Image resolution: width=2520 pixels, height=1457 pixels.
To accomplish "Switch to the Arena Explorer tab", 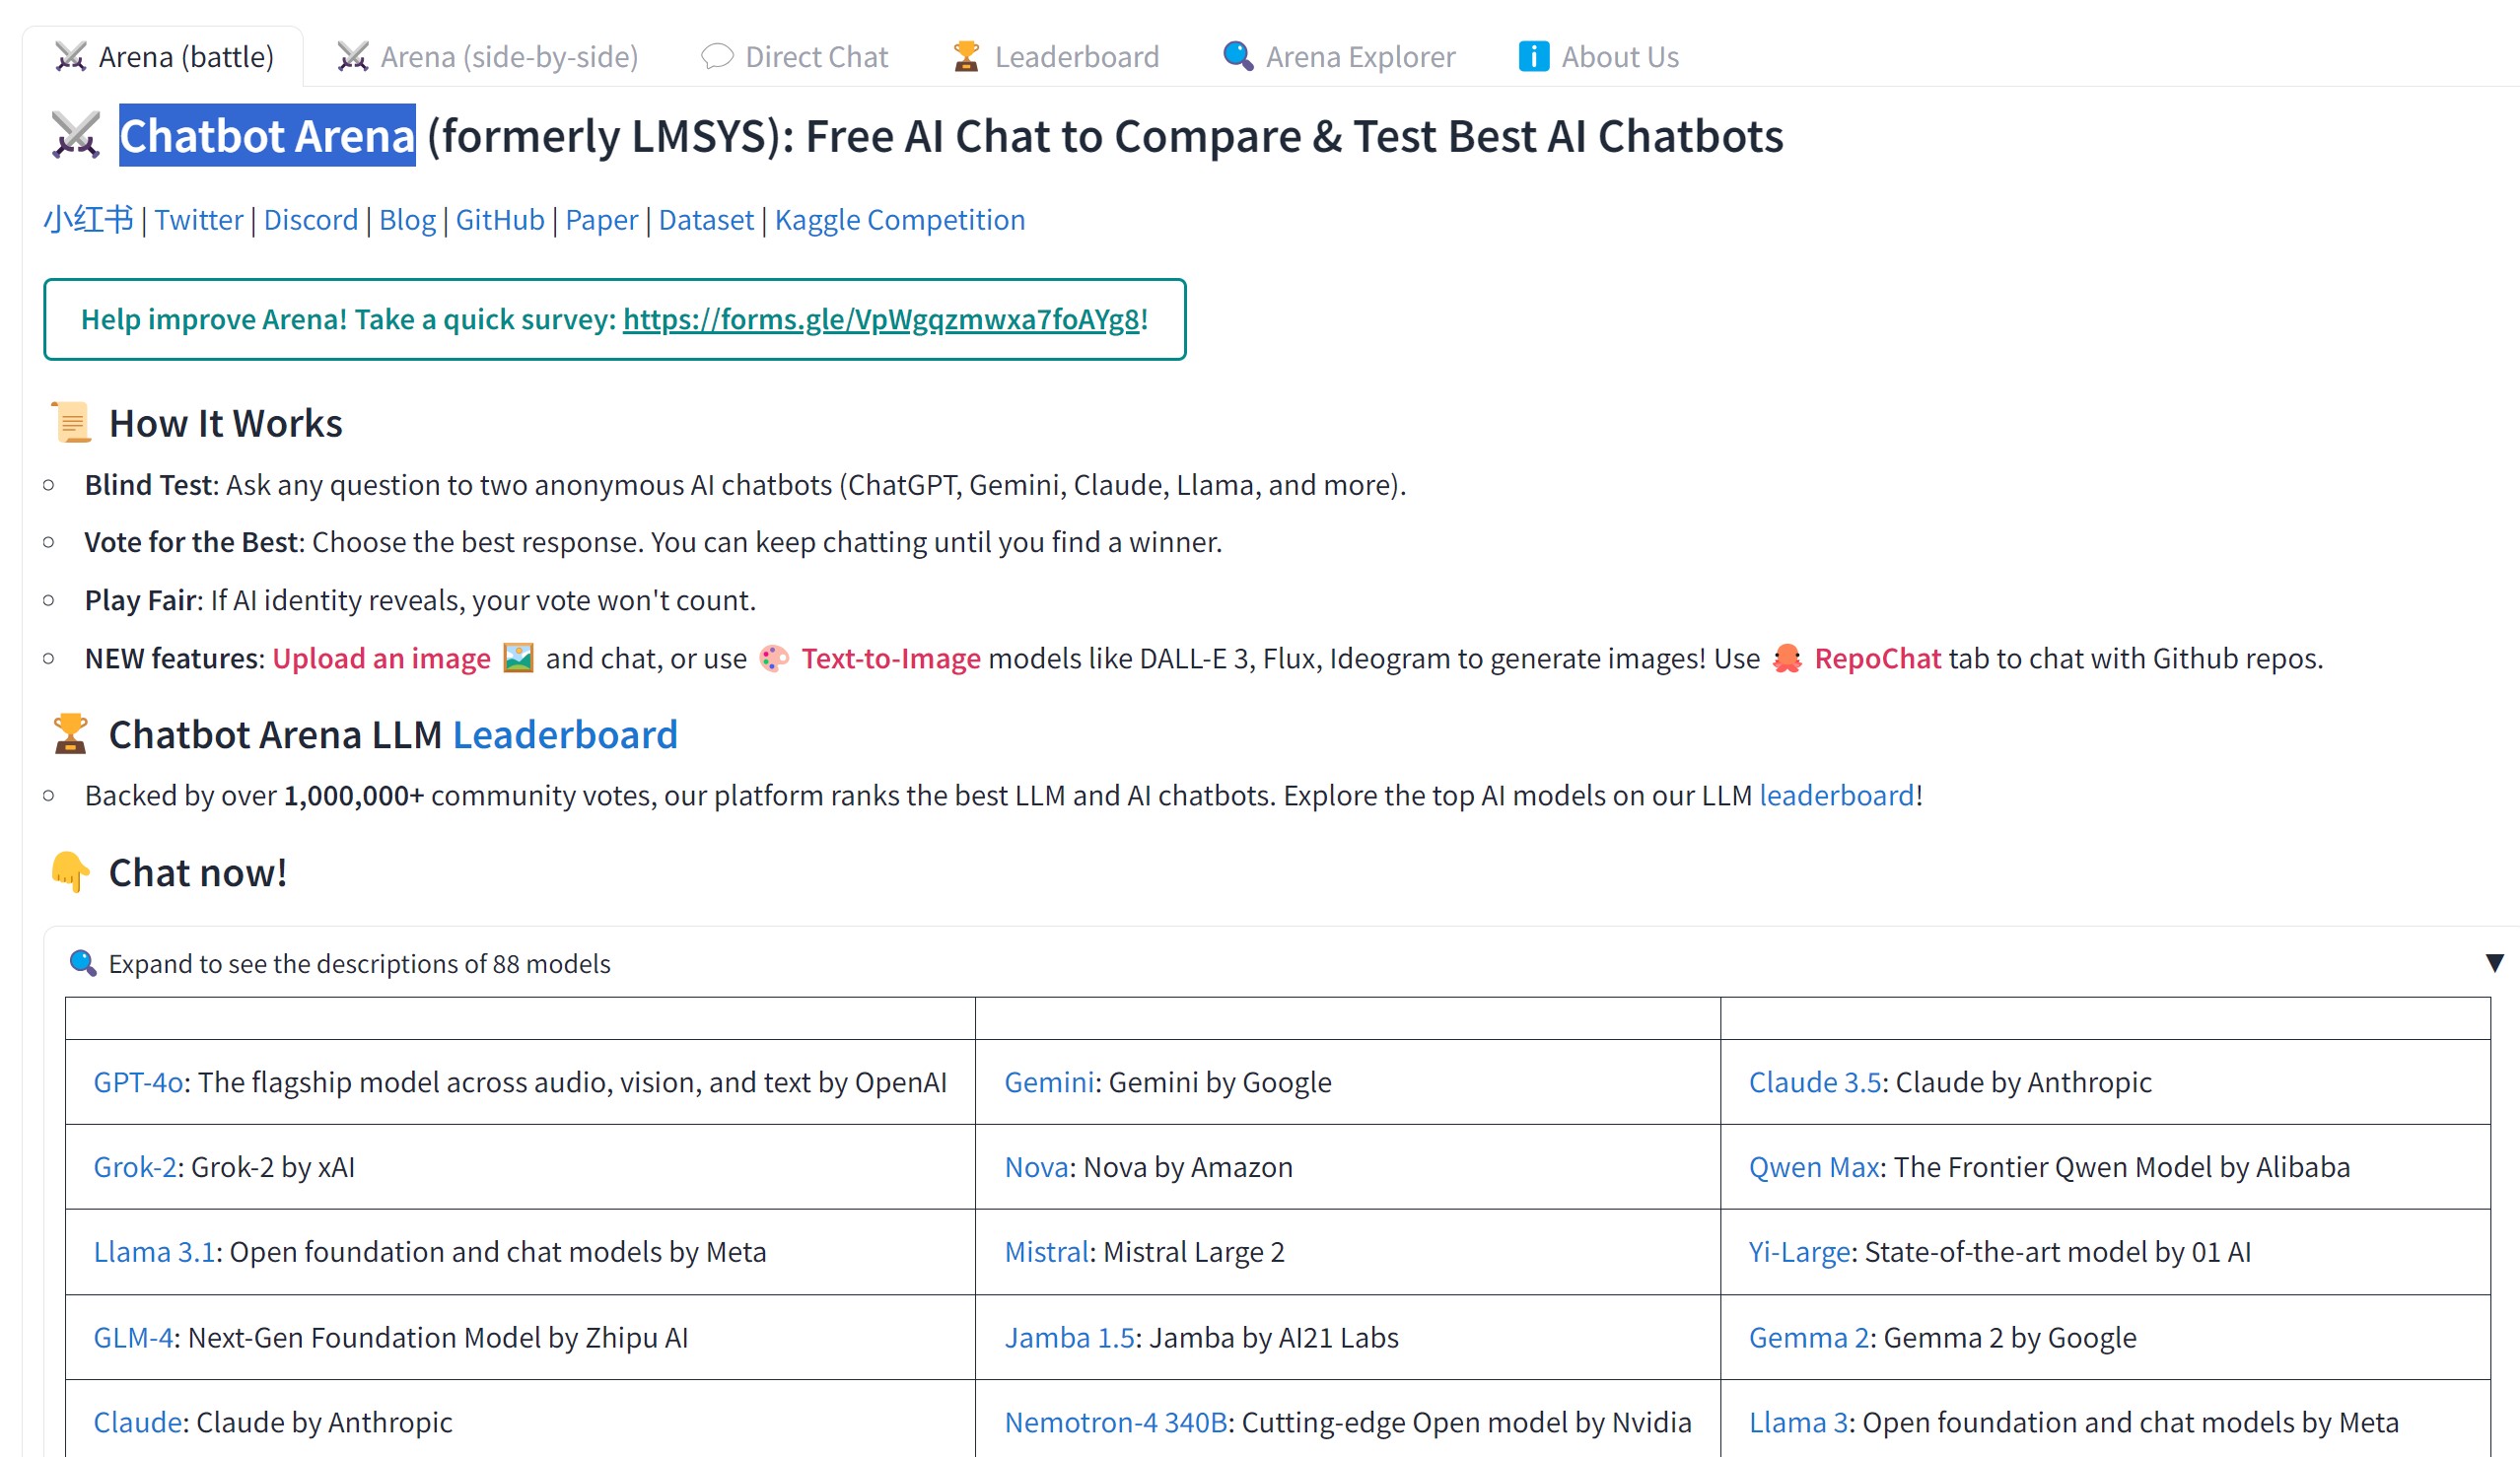I will (1360, 57).
